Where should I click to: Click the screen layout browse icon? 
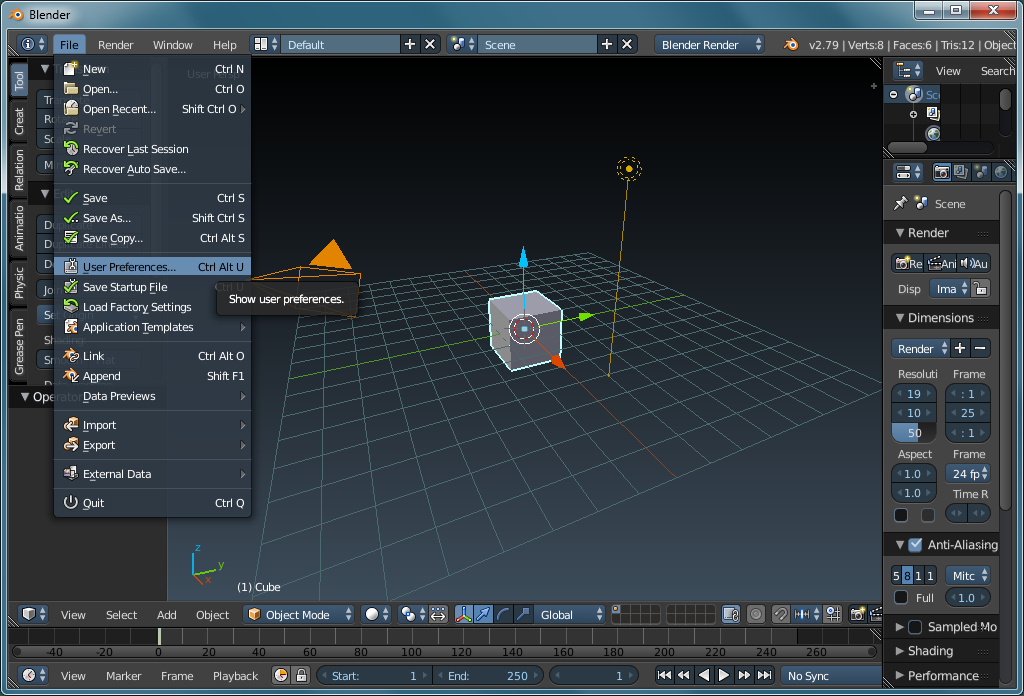(x=265, y=44)
